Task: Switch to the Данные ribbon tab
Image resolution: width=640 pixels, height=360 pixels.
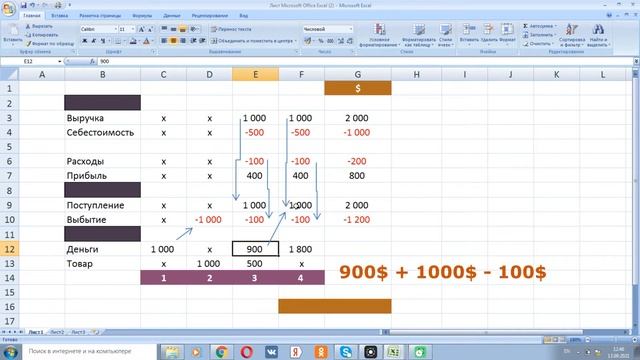Action: pos(172,16)
